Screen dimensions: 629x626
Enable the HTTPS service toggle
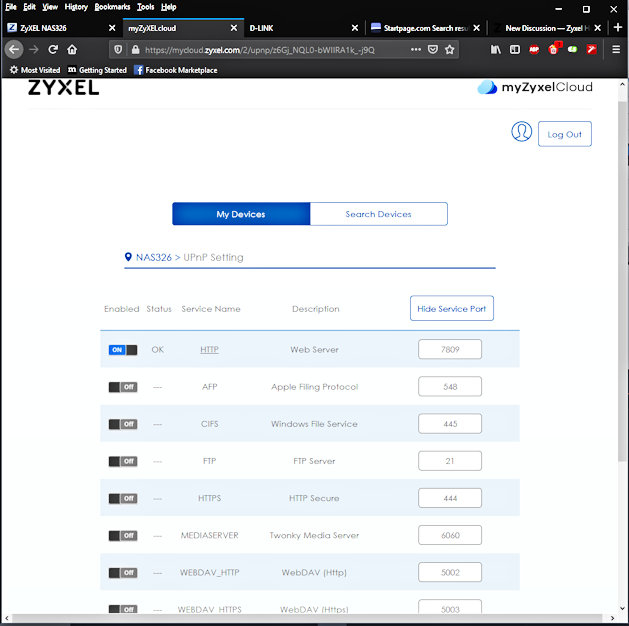click(x=123, y=498)
